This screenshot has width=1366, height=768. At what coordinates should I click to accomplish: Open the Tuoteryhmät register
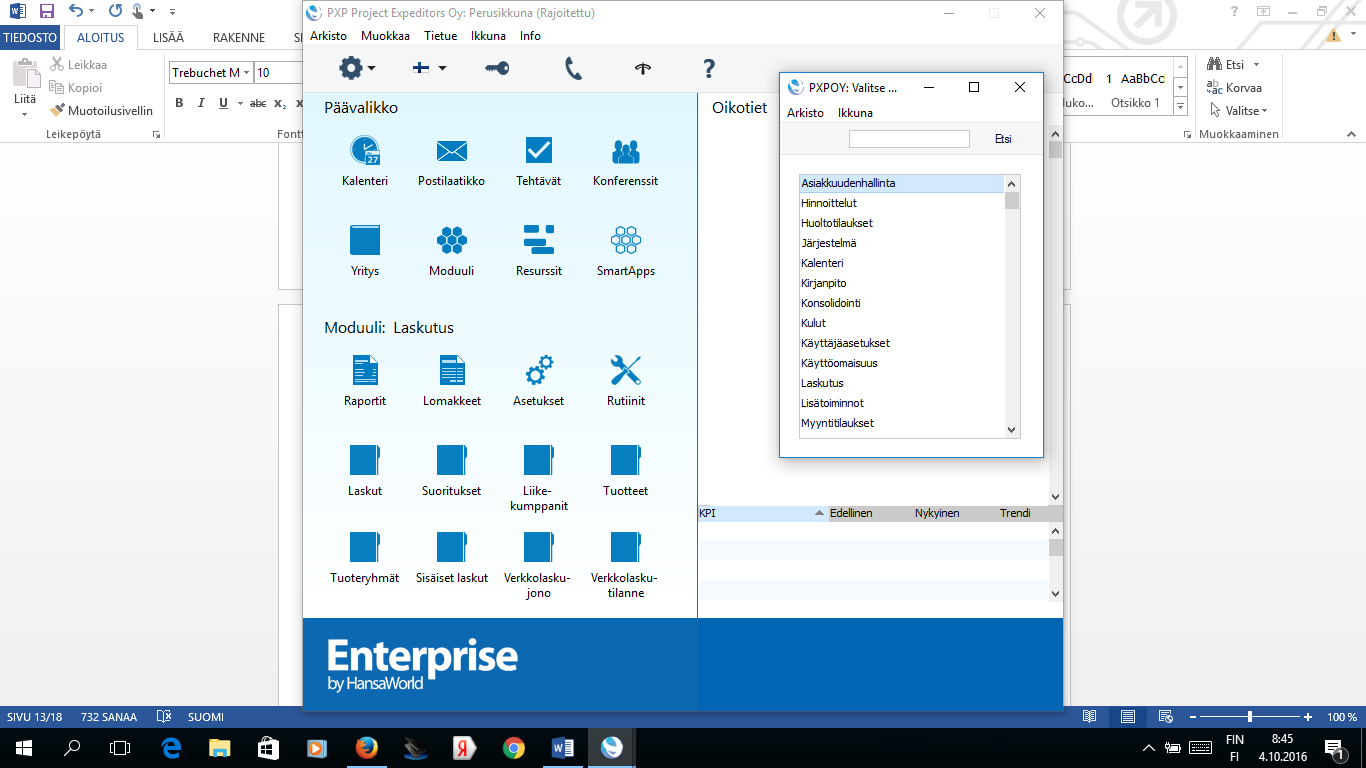pos(365,547)
